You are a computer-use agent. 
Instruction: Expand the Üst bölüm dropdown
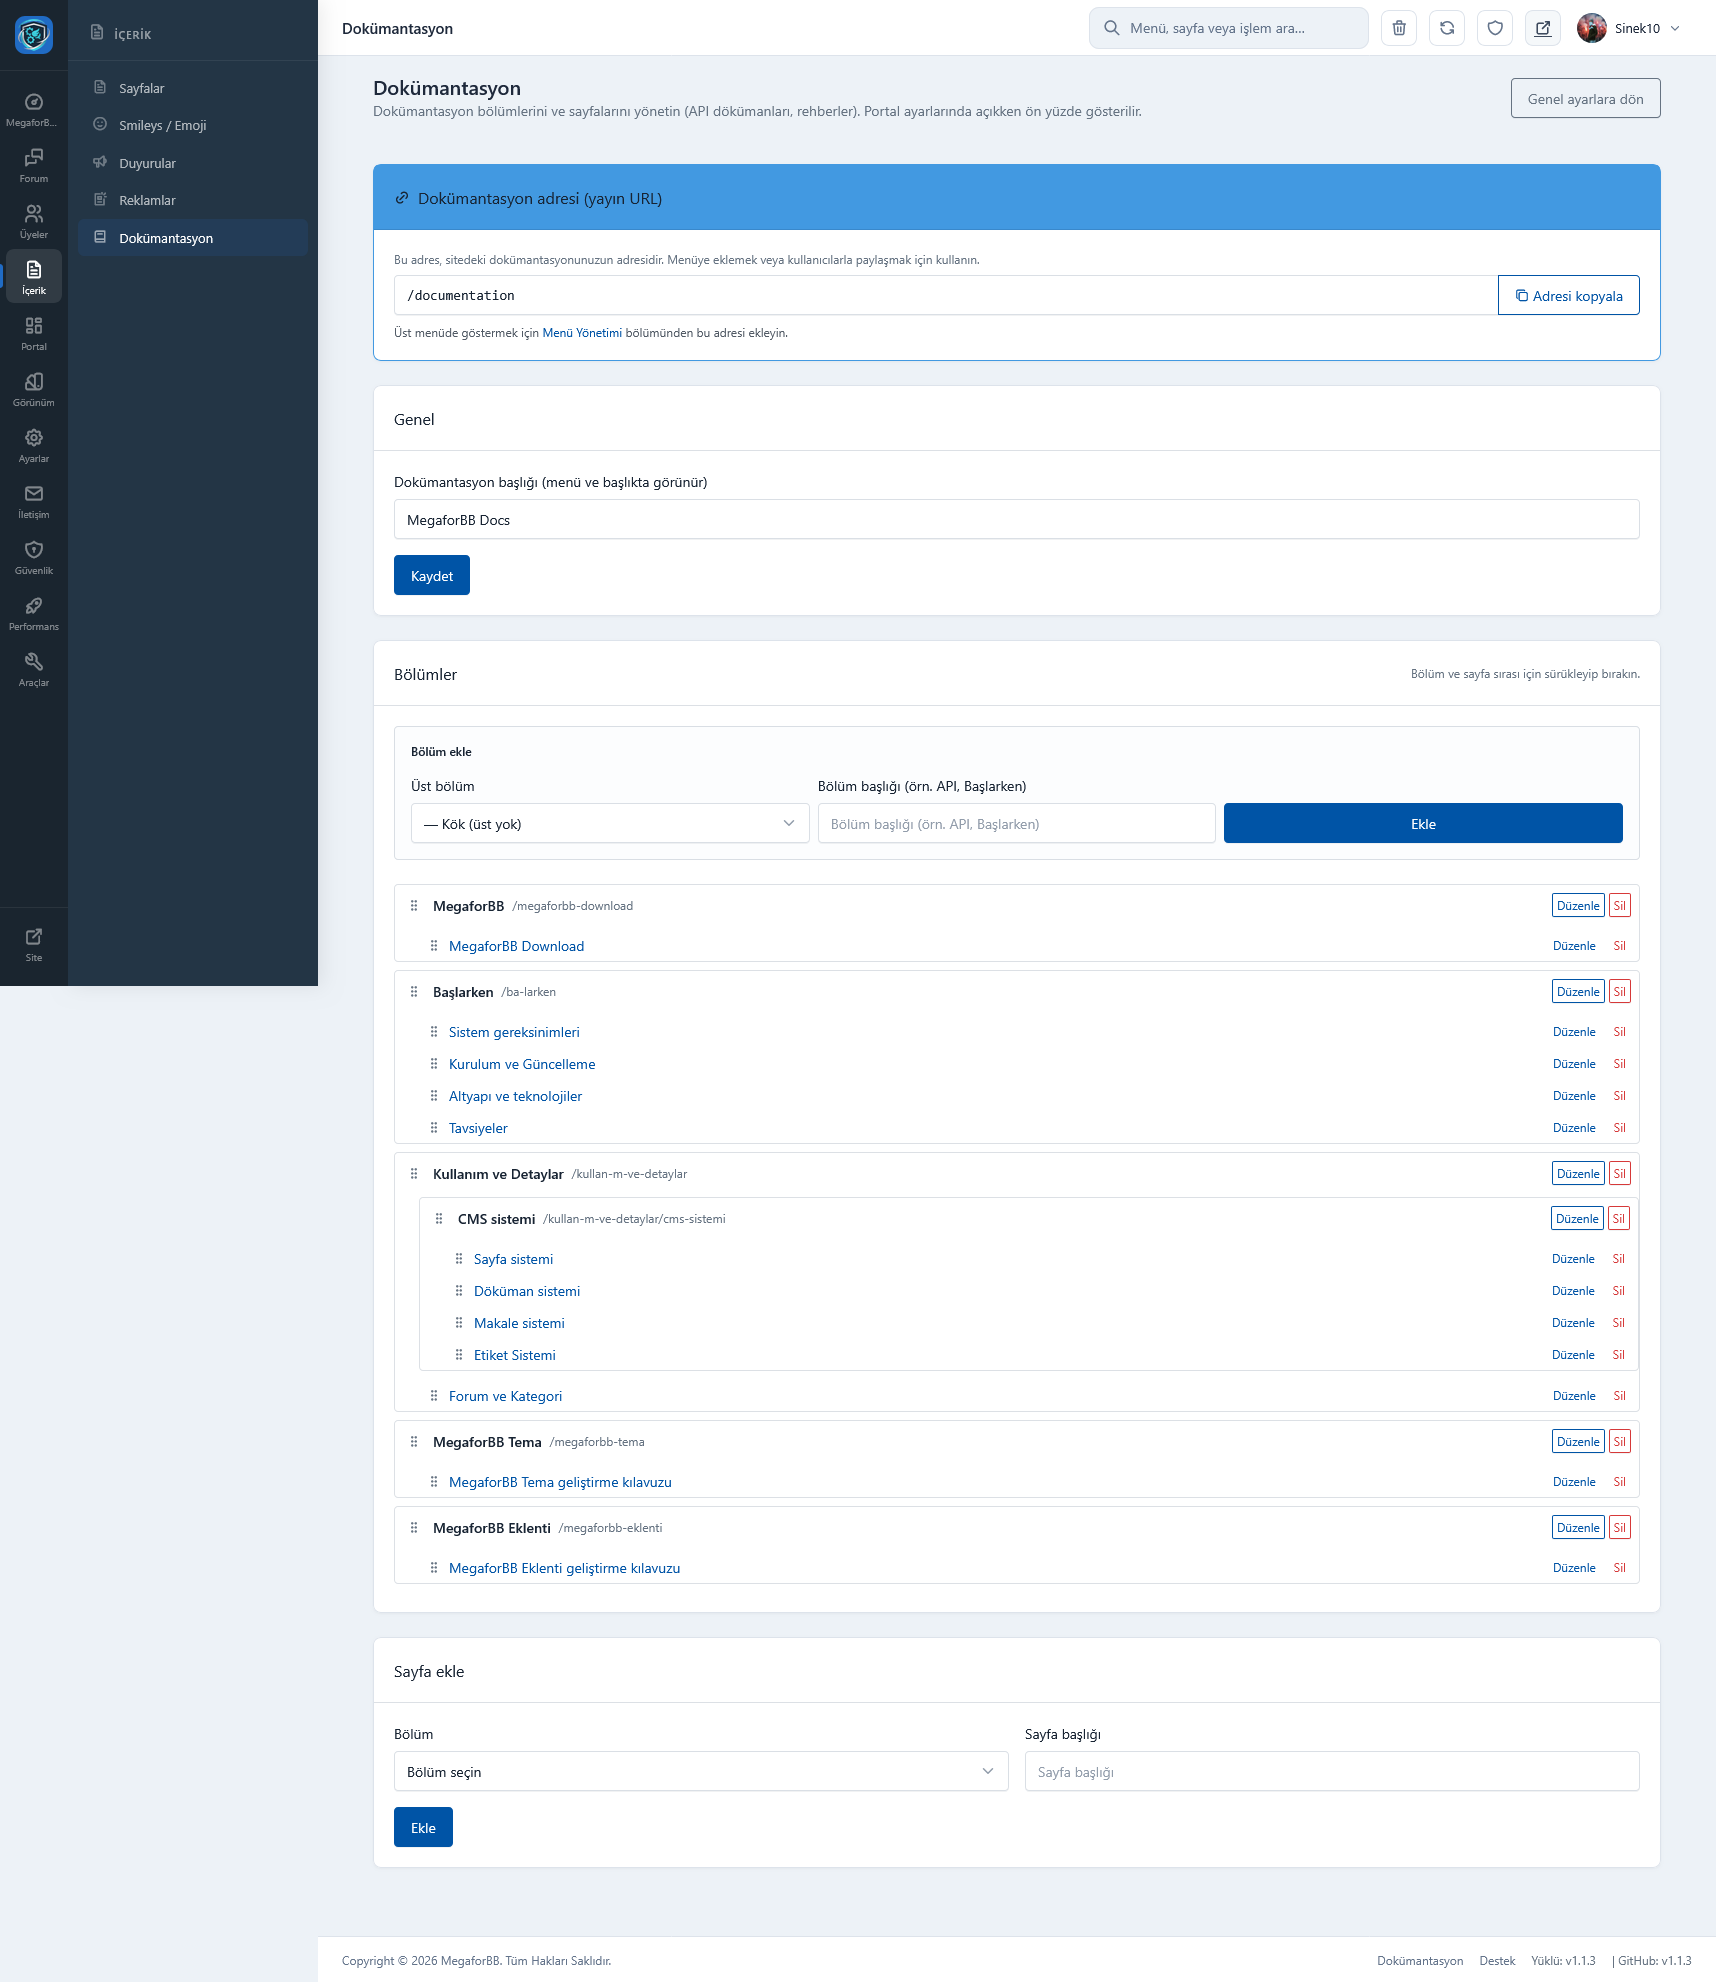[609, 824]
